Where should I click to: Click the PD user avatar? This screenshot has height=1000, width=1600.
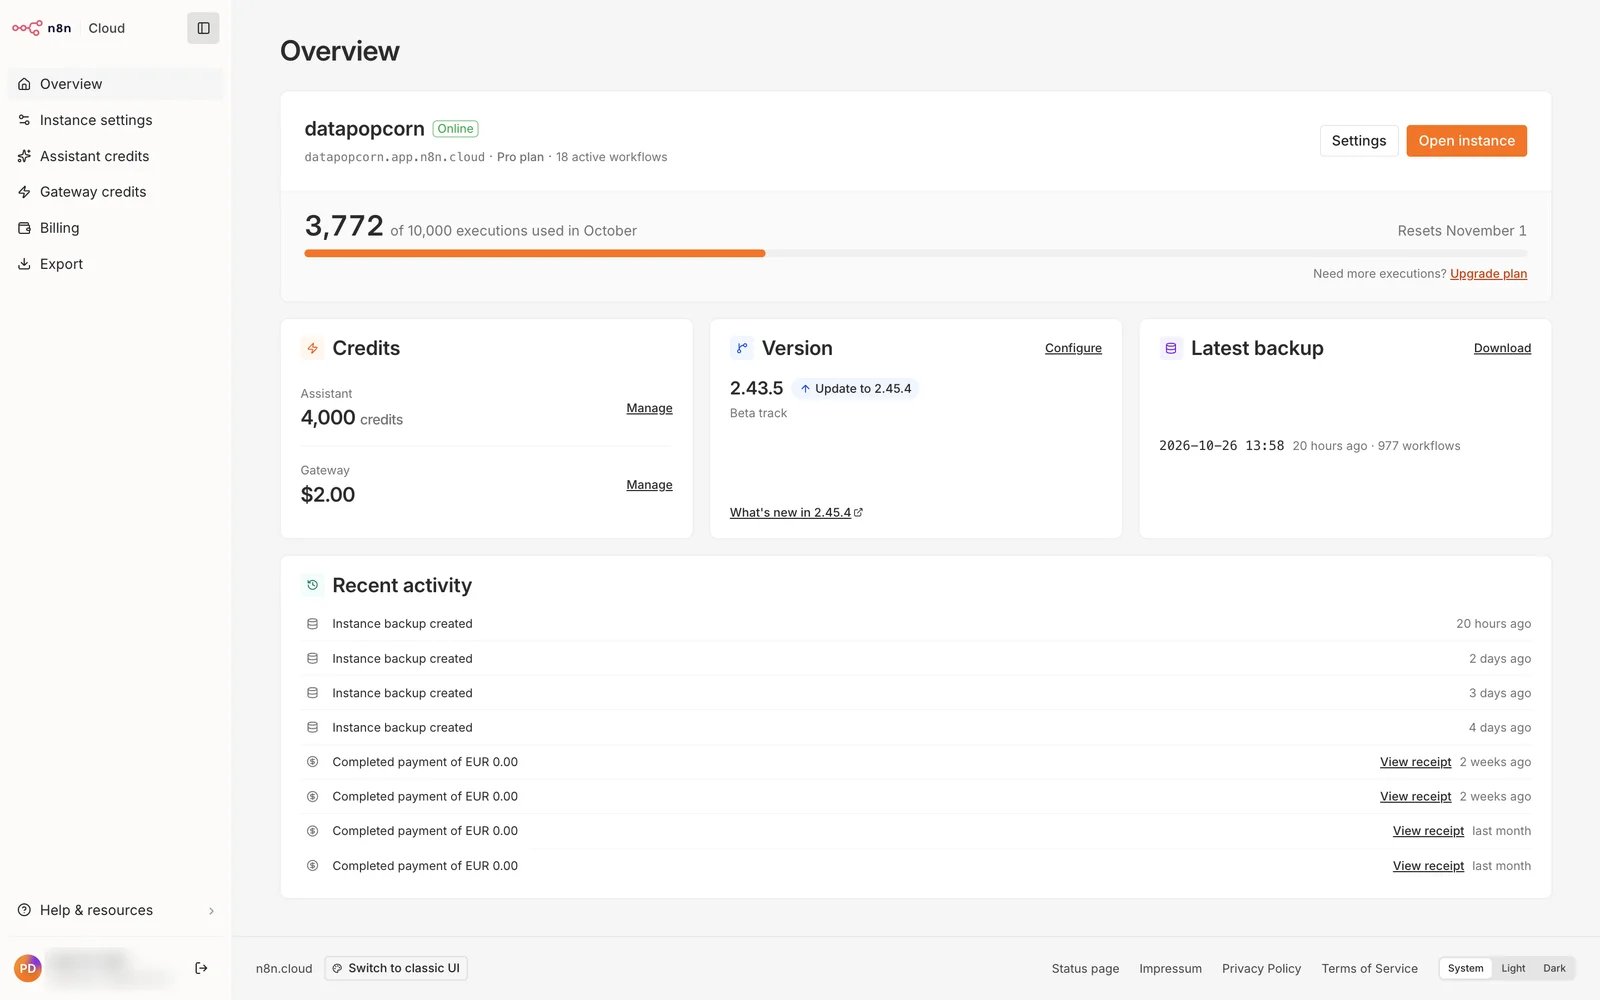tap(28, 968)
